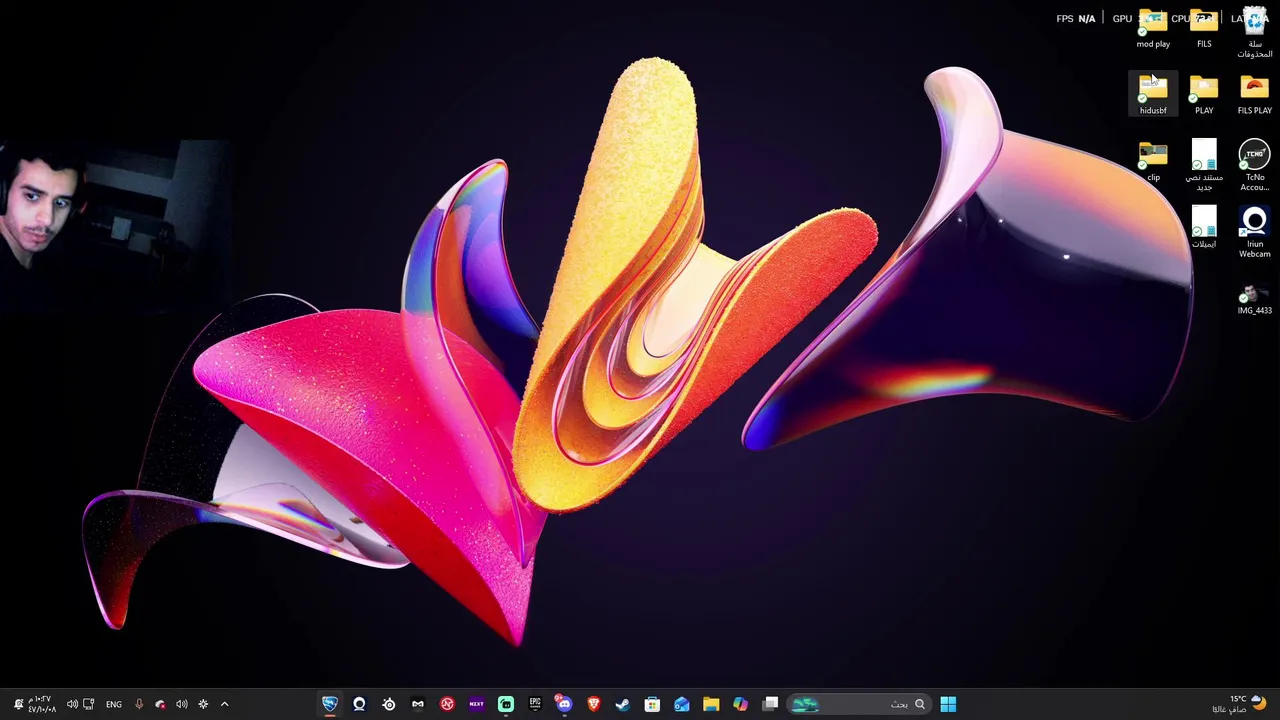
Task: Open the network status tray icon
Action: click(x=89, y=704)
